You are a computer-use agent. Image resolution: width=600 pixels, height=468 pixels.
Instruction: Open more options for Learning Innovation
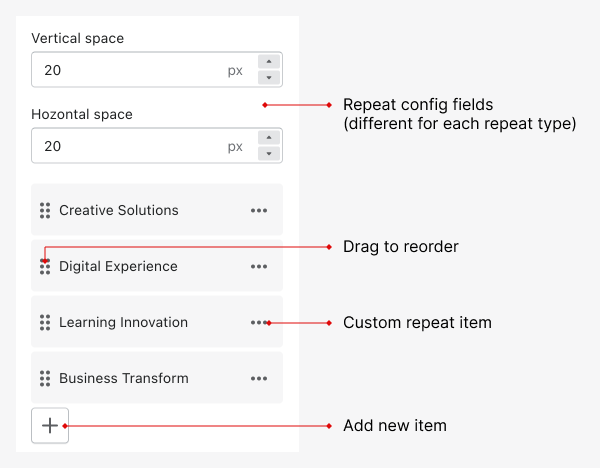259,322
